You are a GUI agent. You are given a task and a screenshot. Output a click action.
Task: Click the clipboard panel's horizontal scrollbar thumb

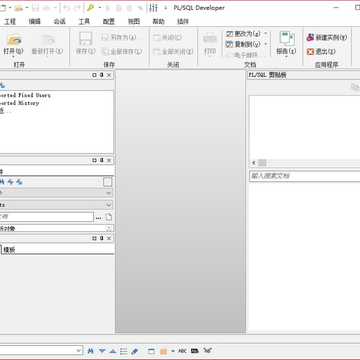tap(262, 163)
